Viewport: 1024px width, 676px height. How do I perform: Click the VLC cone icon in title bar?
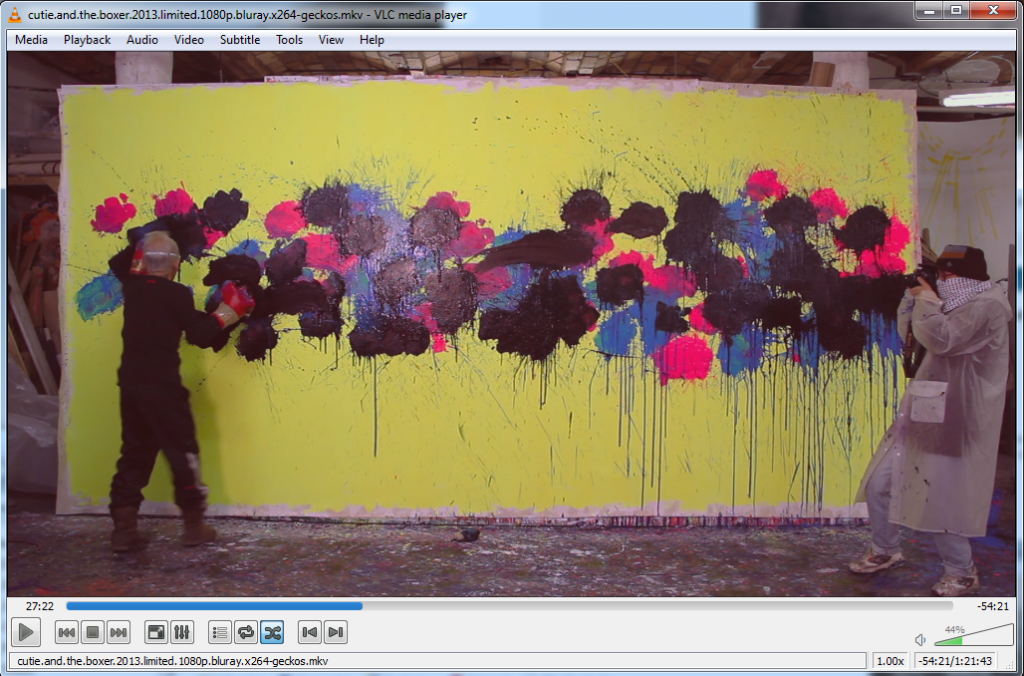(14, 14)
